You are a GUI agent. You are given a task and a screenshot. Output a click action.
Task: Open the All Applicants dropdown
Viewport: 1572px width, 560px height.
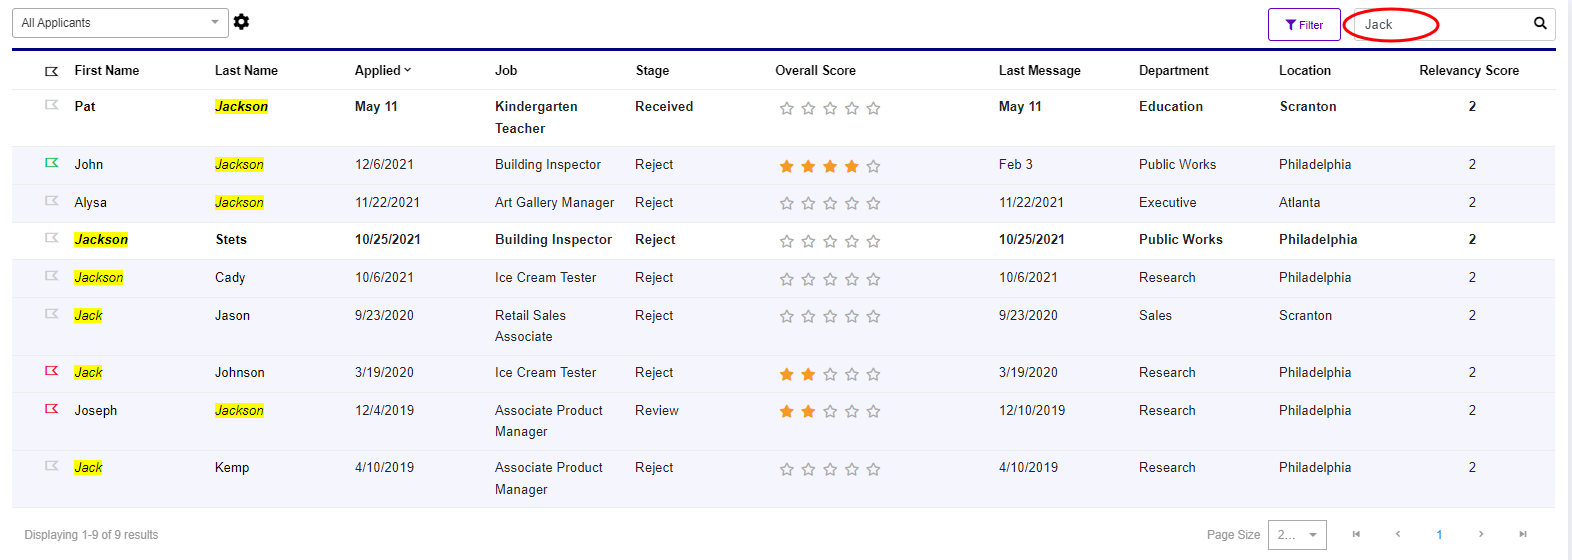pyautogui.click(x=120, y=22)
